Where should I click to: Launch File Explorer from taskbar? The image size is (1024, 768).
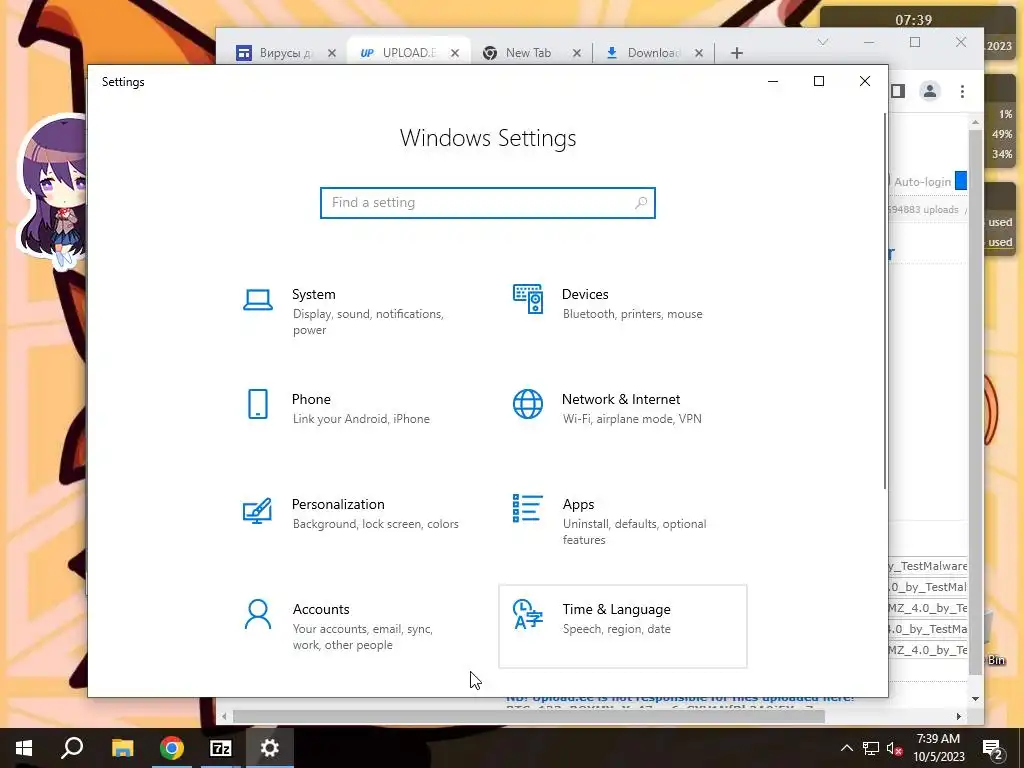122,748
